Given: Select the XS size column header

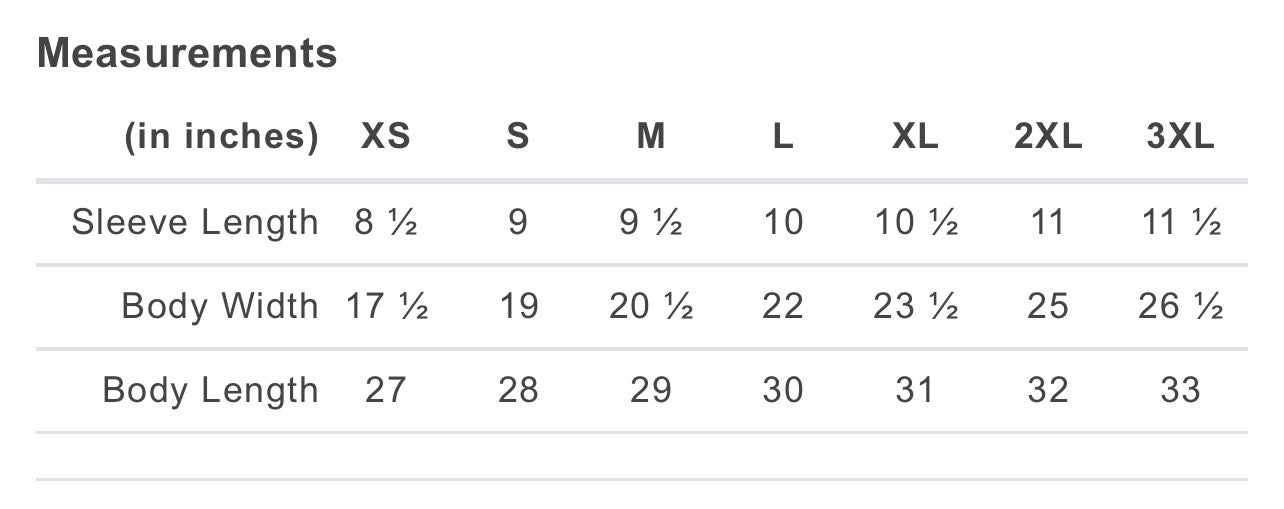Looking at the screenshot, I should click(385, 137).
